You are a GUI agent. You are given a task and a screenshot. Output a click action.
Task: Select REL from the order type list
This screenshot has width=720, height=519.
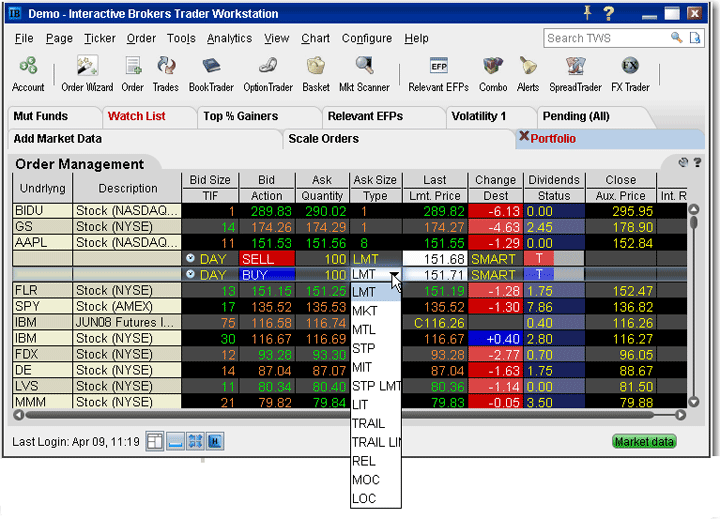tap(376, 461)
